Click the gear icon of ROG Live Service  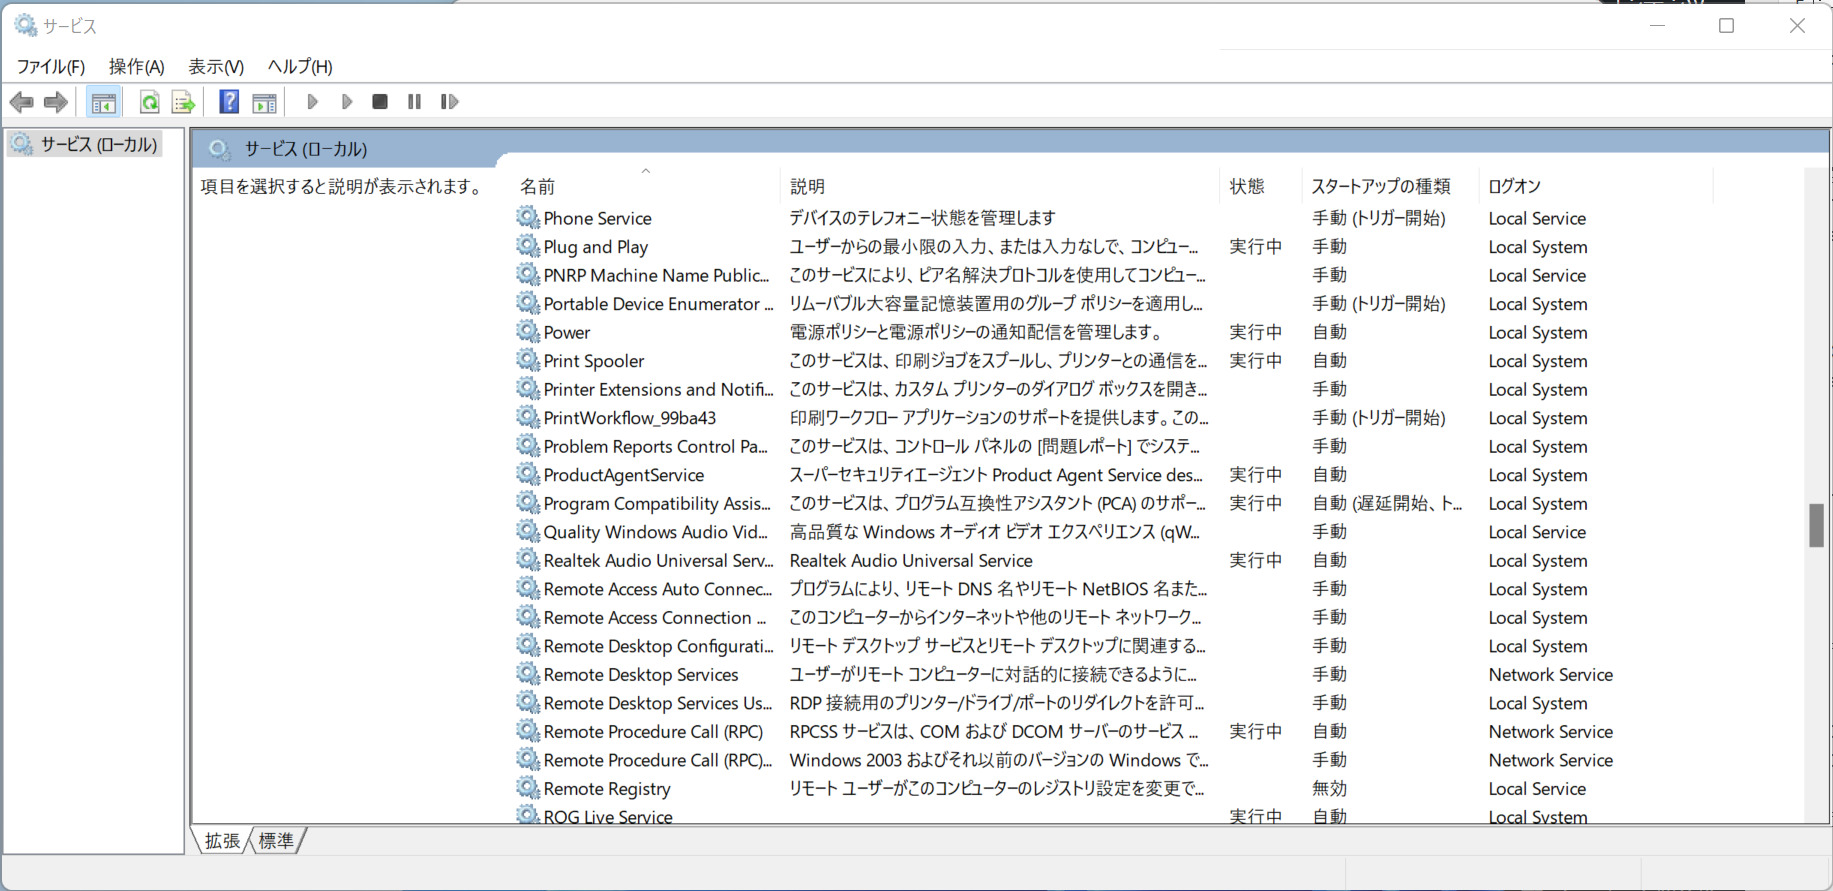click(528, 815)
